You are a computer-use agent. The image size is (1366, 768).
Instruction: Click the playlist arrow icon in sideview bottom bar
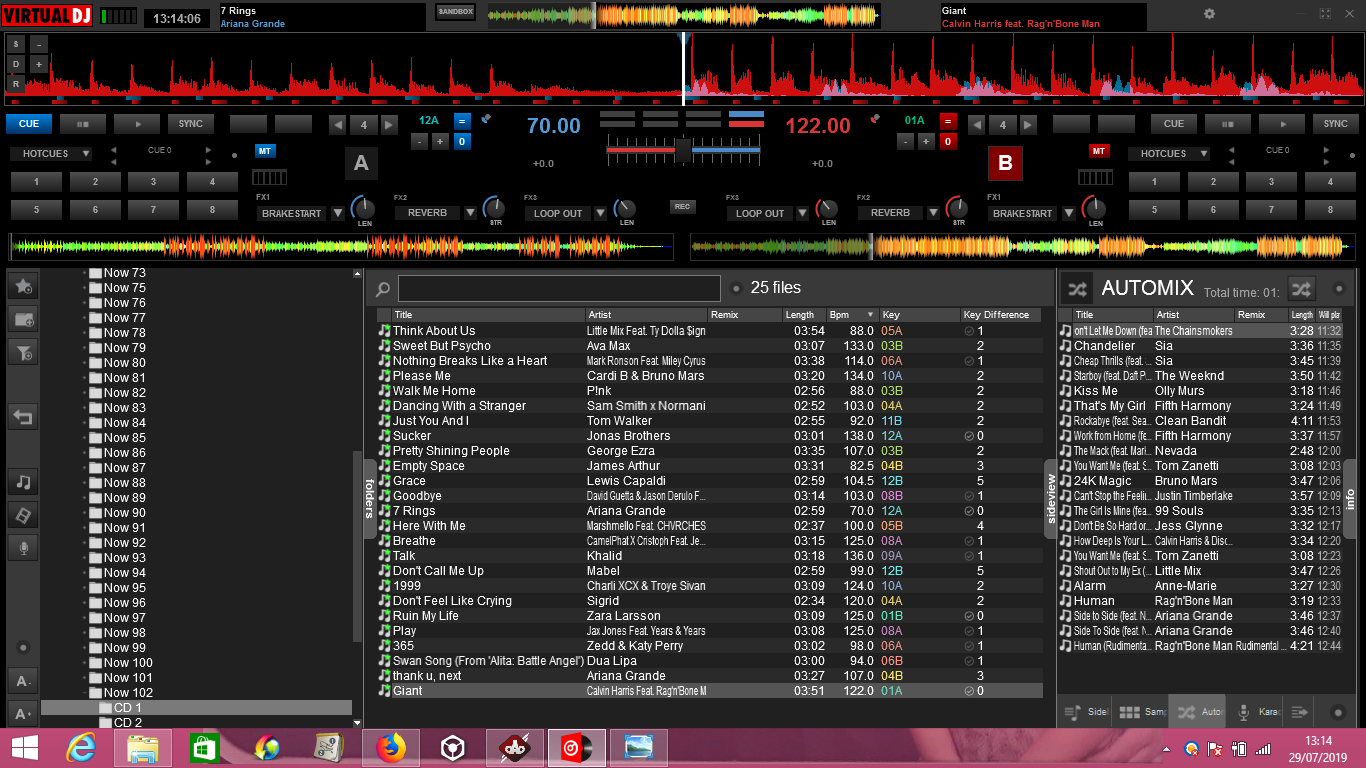[1299, 712]
